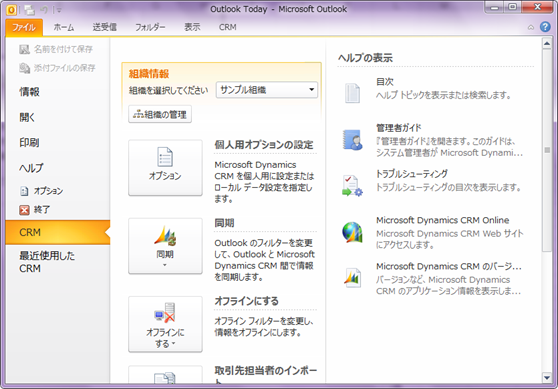Click the 同期 section heading text
Image resolution: width=558 pixels, height=389 pixels.
[224, 223]
